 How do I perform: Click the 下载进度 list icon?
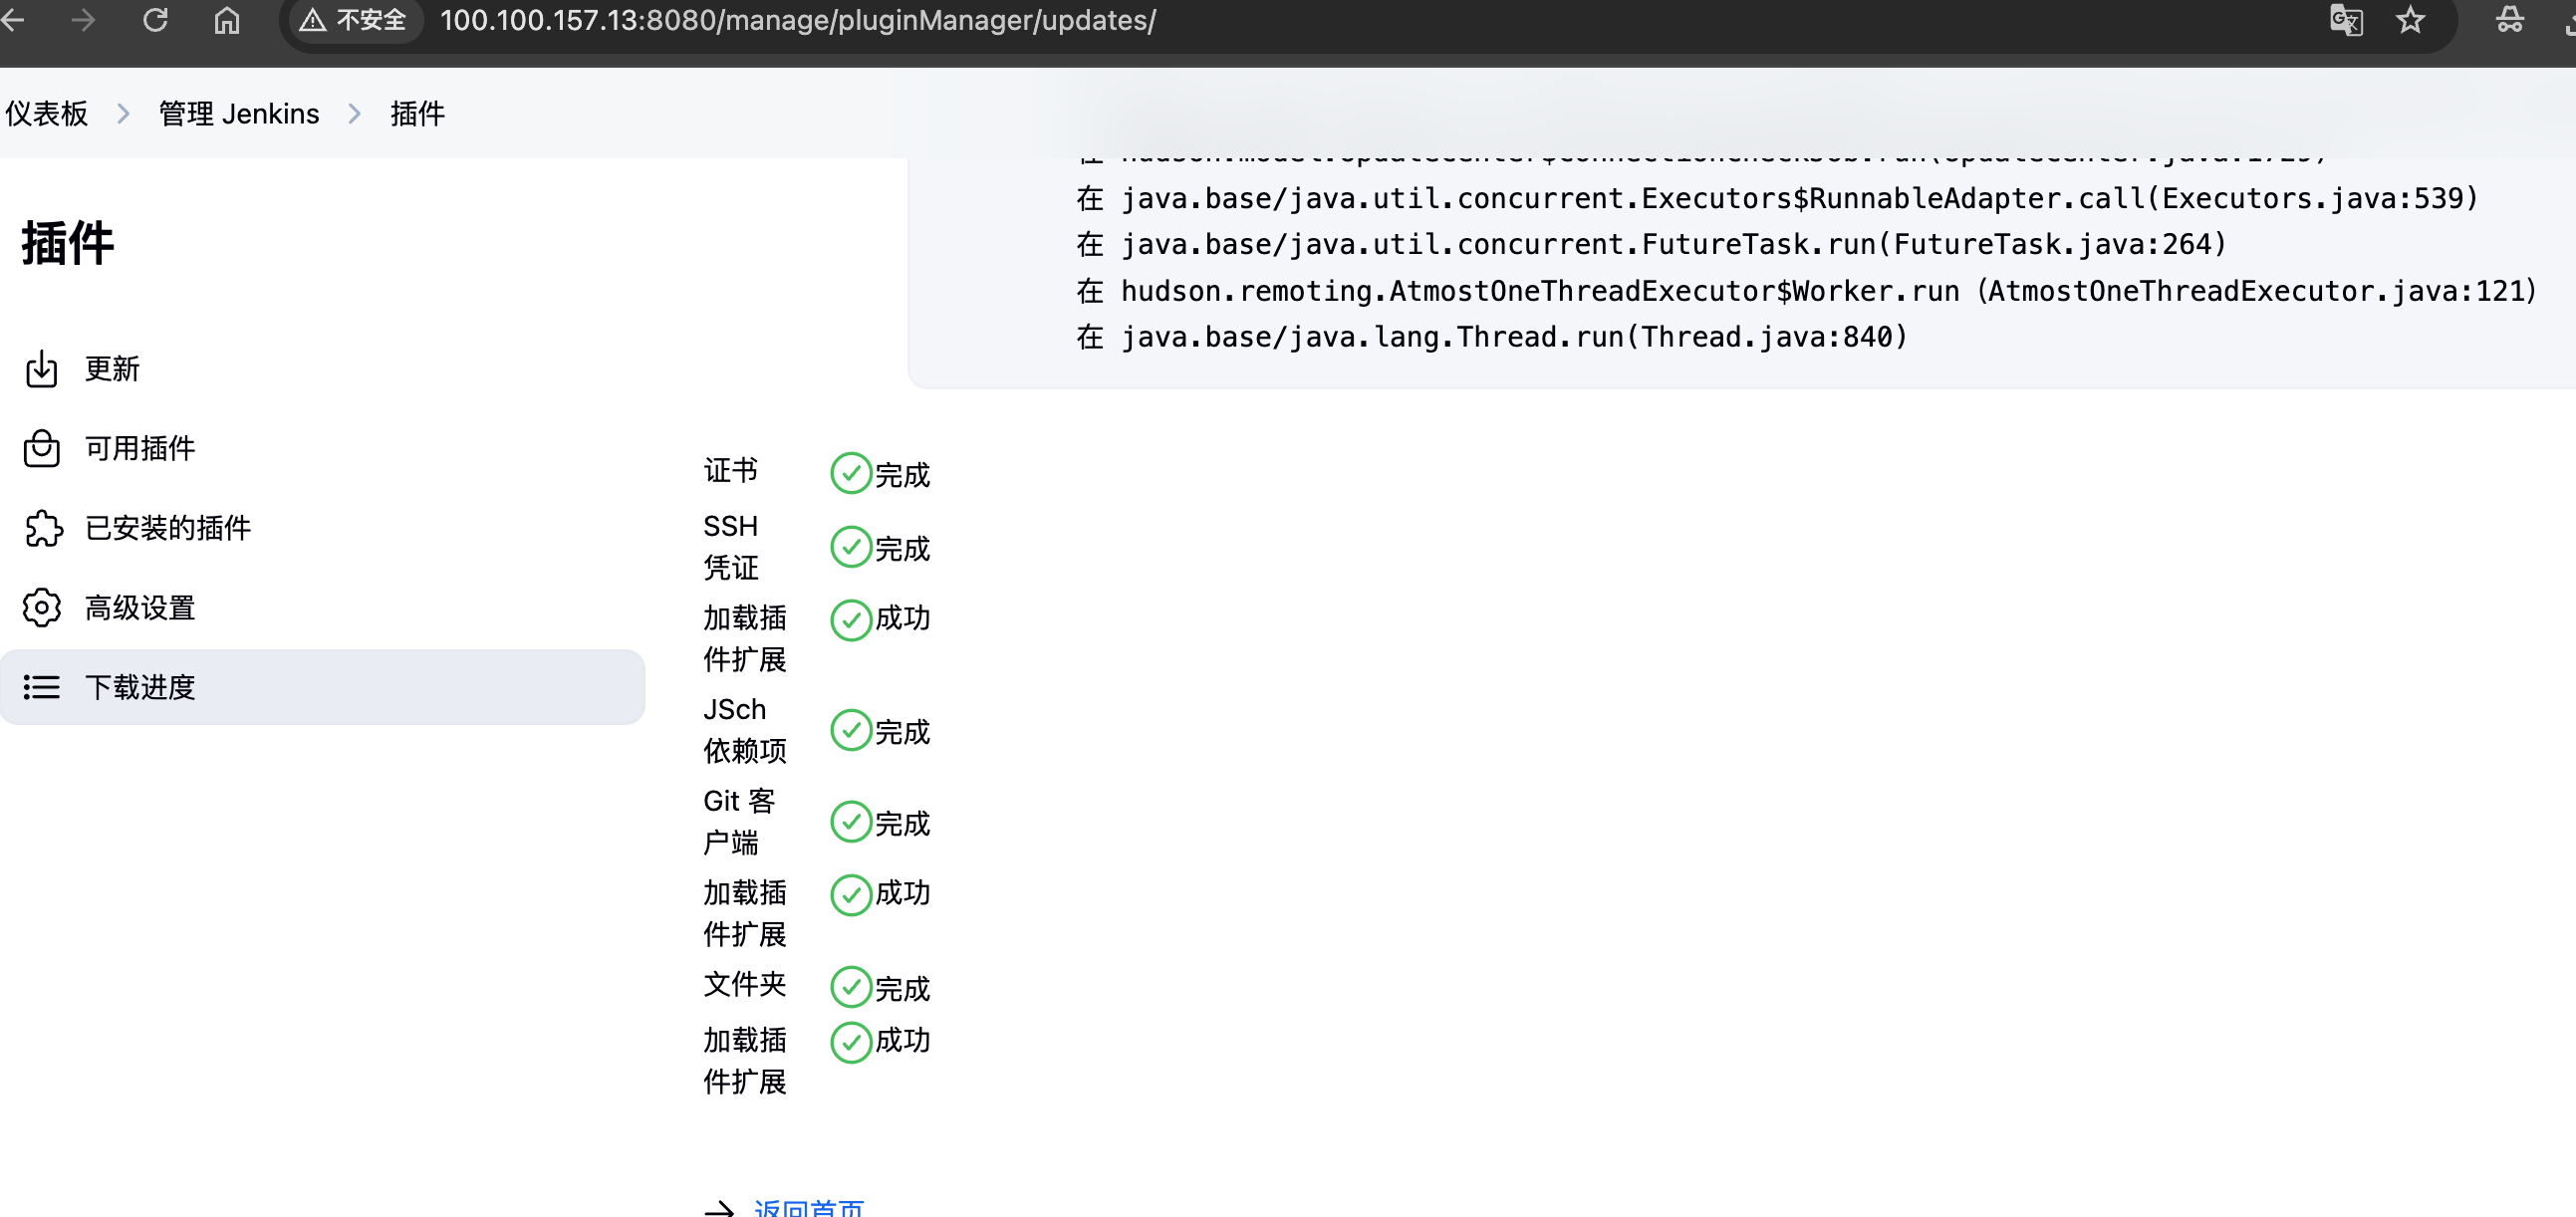(41, 687)
